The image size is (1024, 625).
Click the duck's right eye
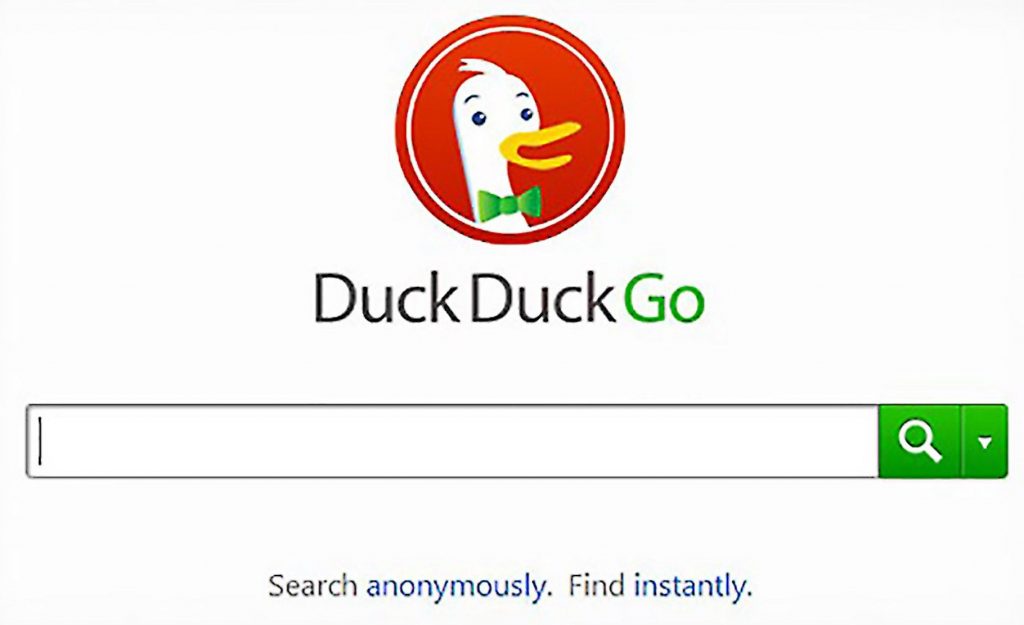click(x=526, y=114)
